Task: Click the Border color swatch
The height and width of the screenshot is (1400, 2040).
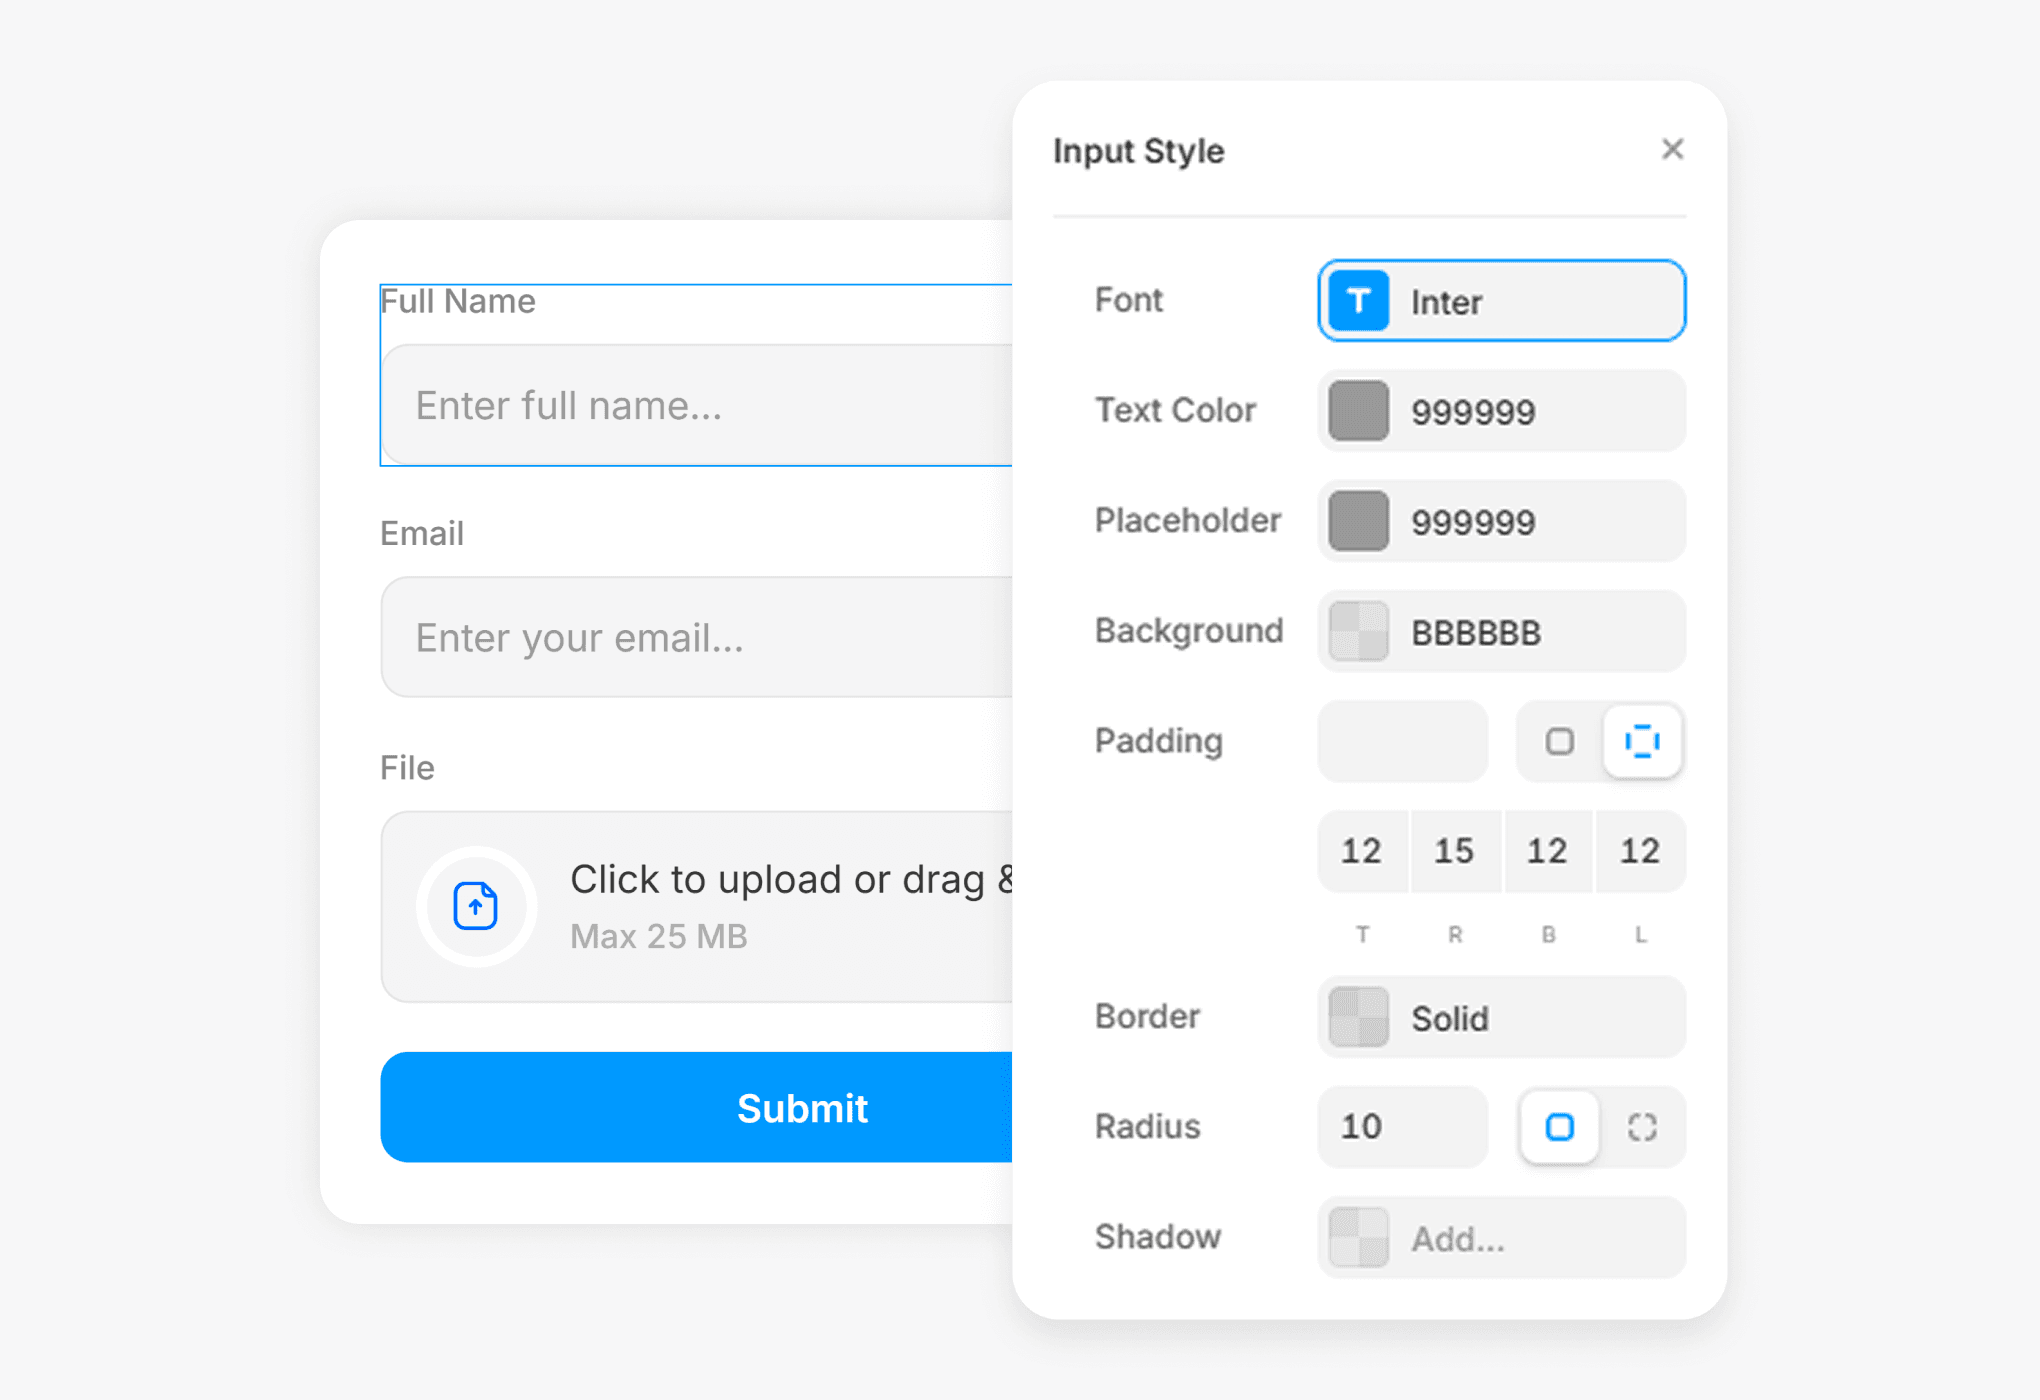Action: click(x=1358, y=1018)
